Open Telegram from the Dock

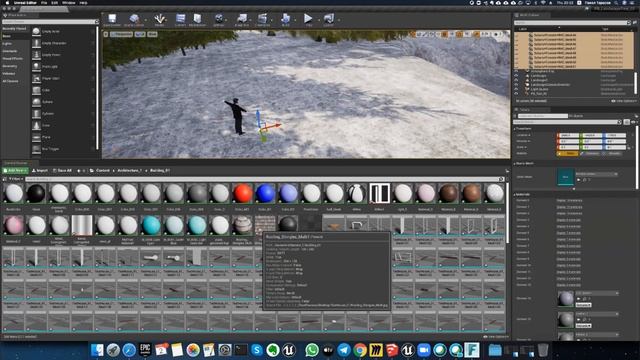(344, 350)
